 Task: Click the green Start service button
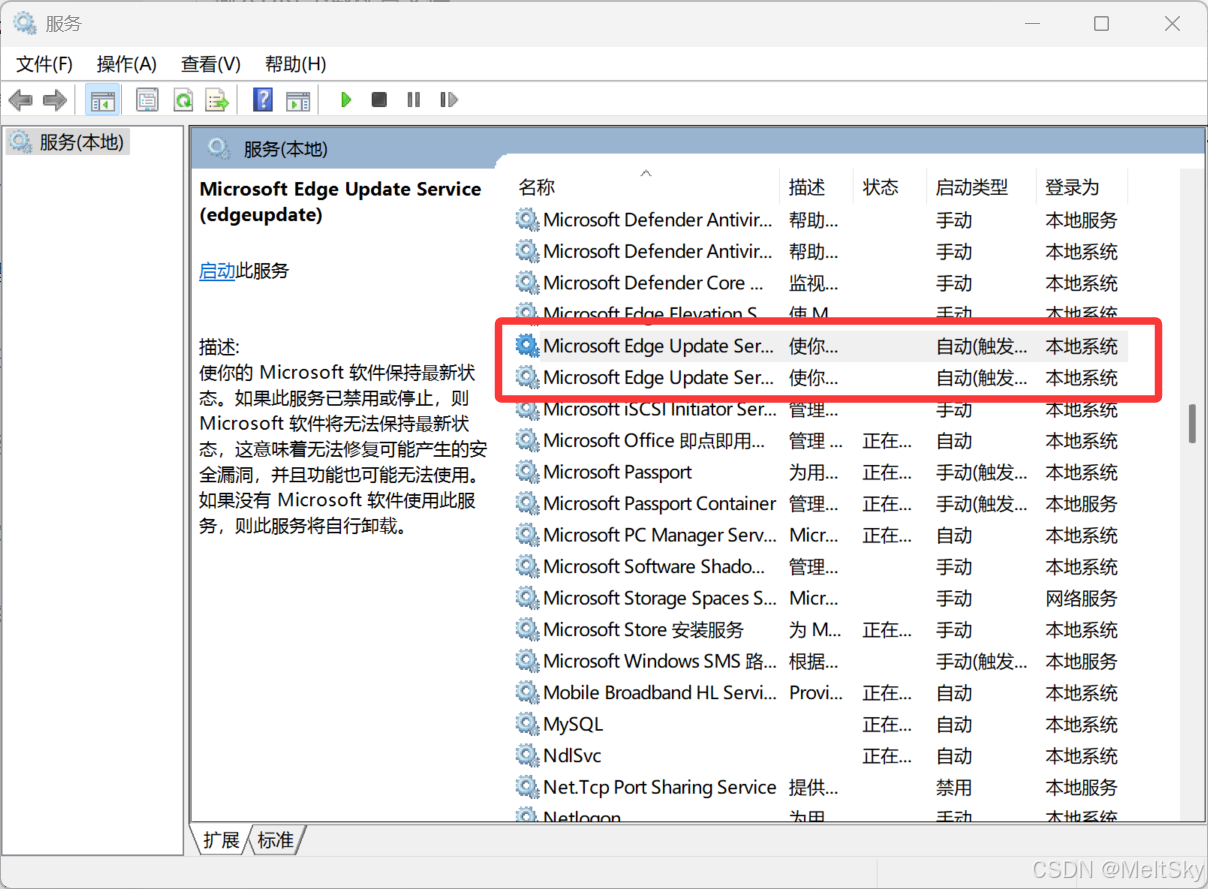346,100
